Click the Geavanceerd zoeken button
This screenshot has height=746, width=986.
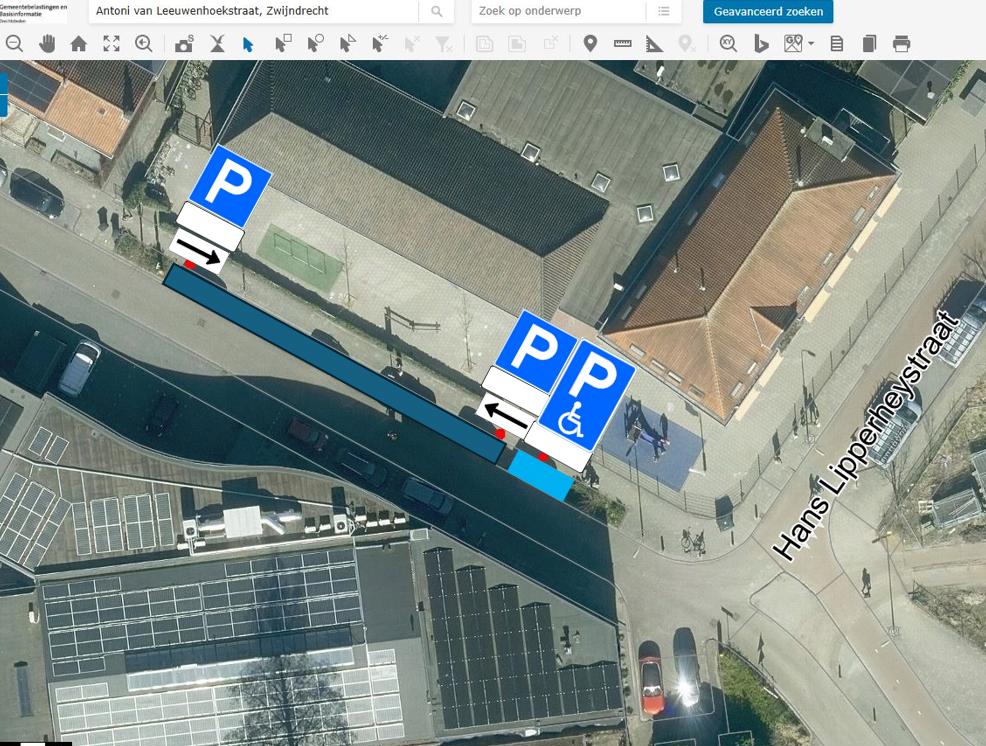click(768, 12)
